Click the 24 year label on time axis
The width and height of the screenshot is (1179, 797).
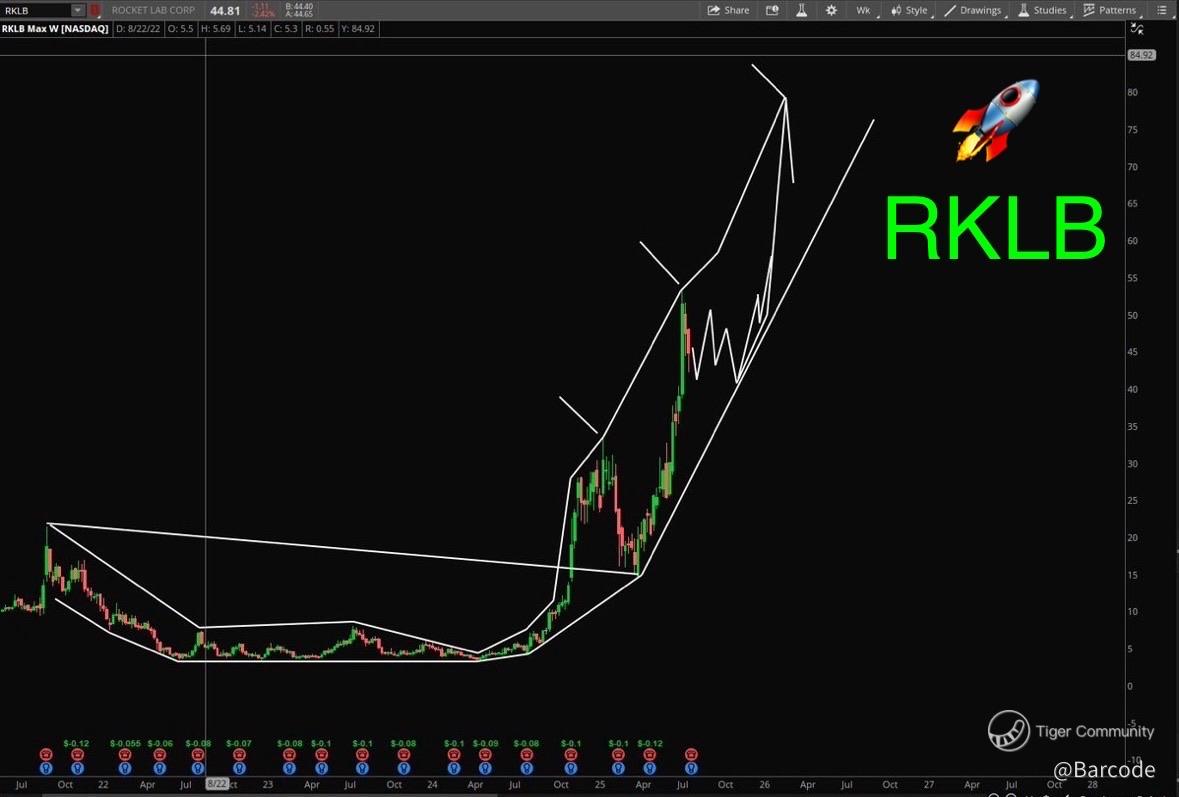click(432, 784)
